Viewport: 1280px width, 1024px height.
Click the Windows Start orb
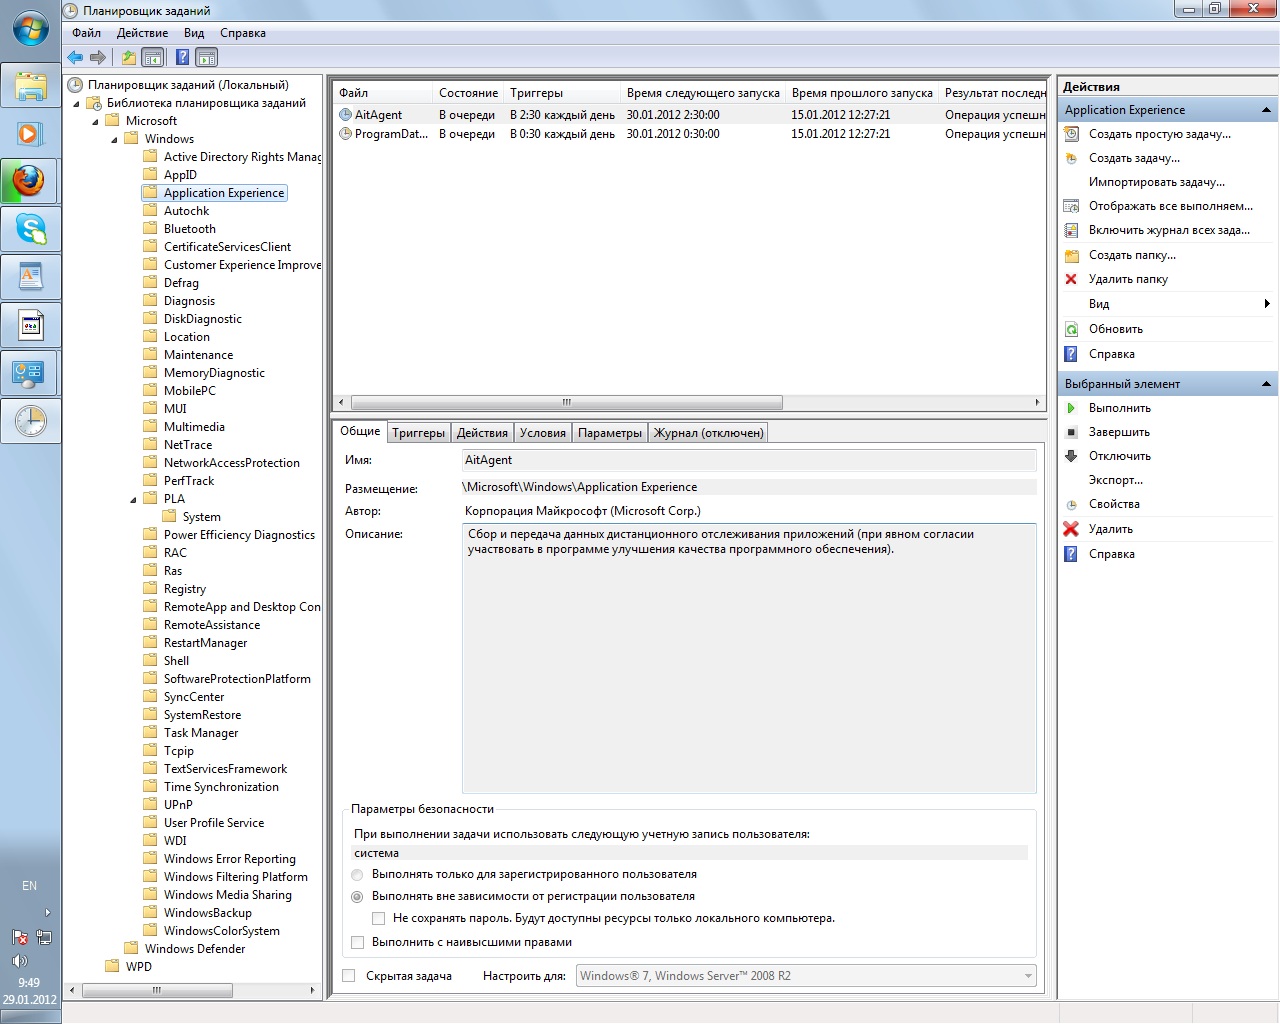30,29
